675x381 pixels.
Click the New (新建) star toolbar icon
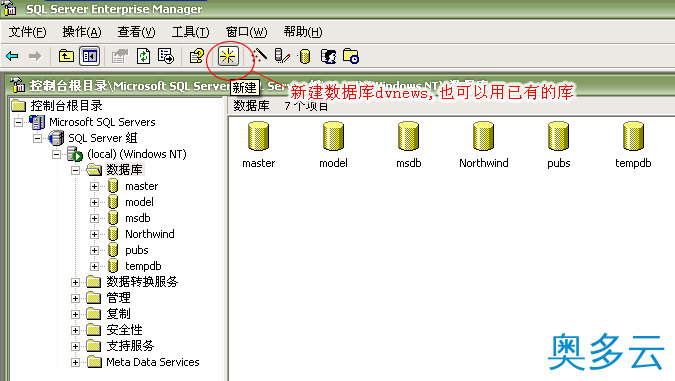[x=228, y=56]
